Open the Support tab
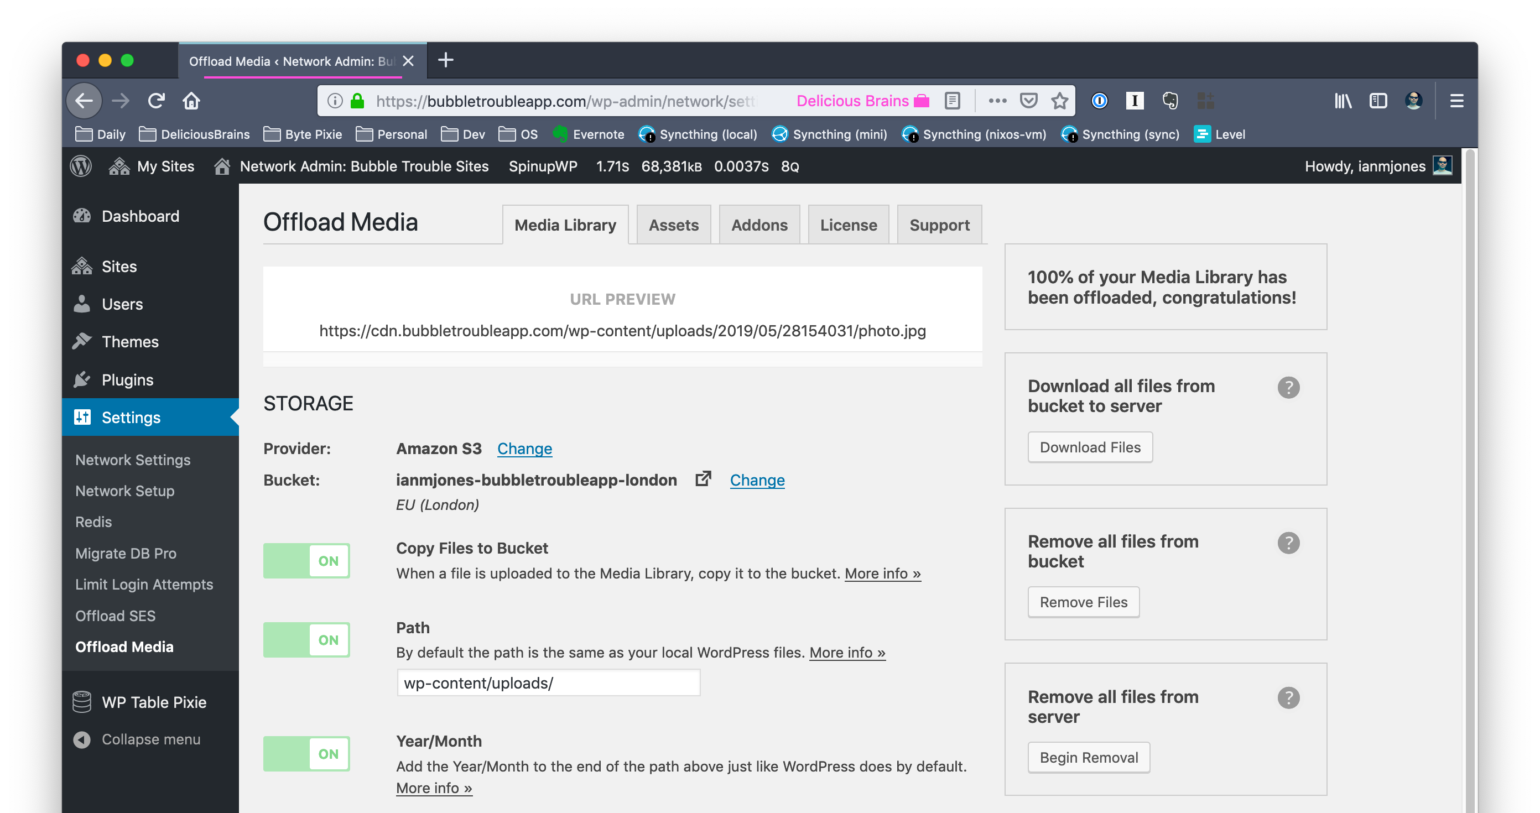The width and height of the screenshot is (1540, 813). [940, 225]
